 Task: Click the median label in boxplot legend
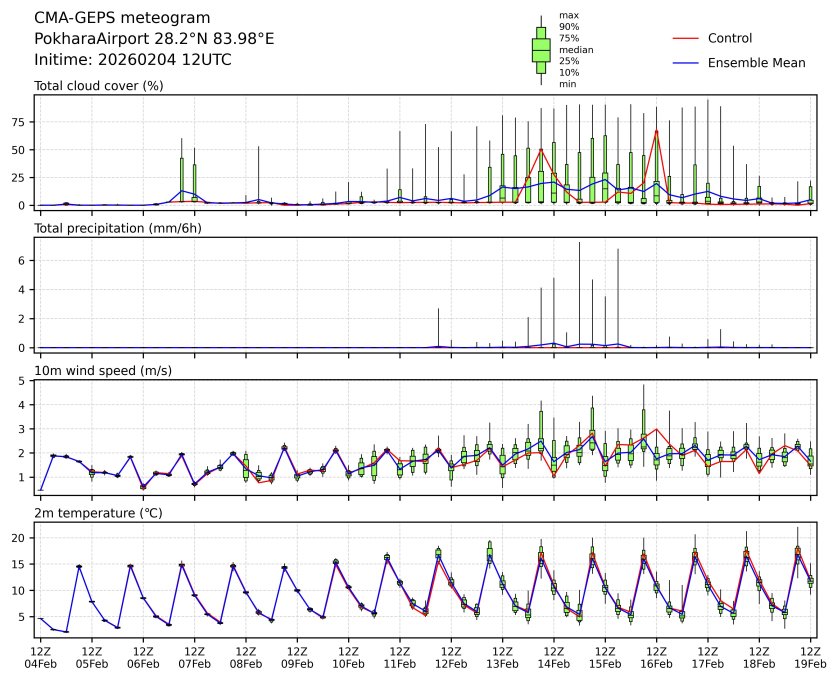click(575, 49)
